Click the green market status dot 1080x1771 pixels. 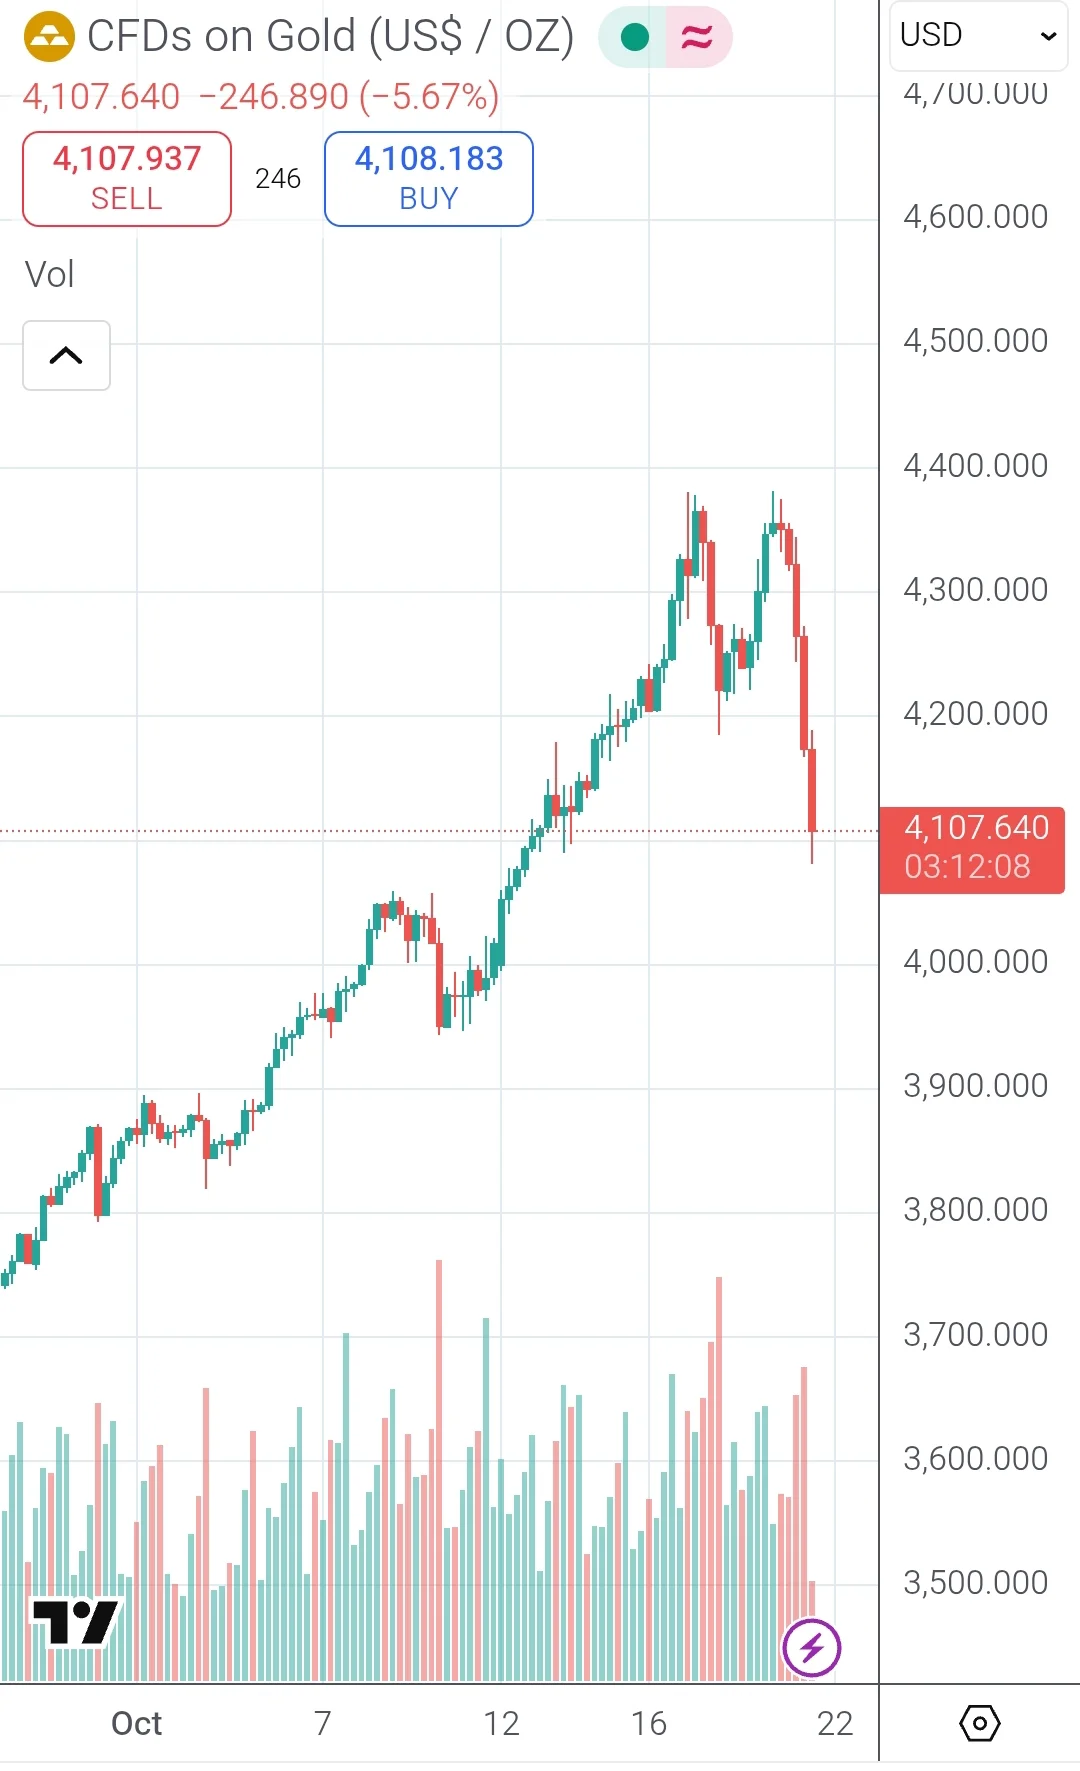coord(634,38)
